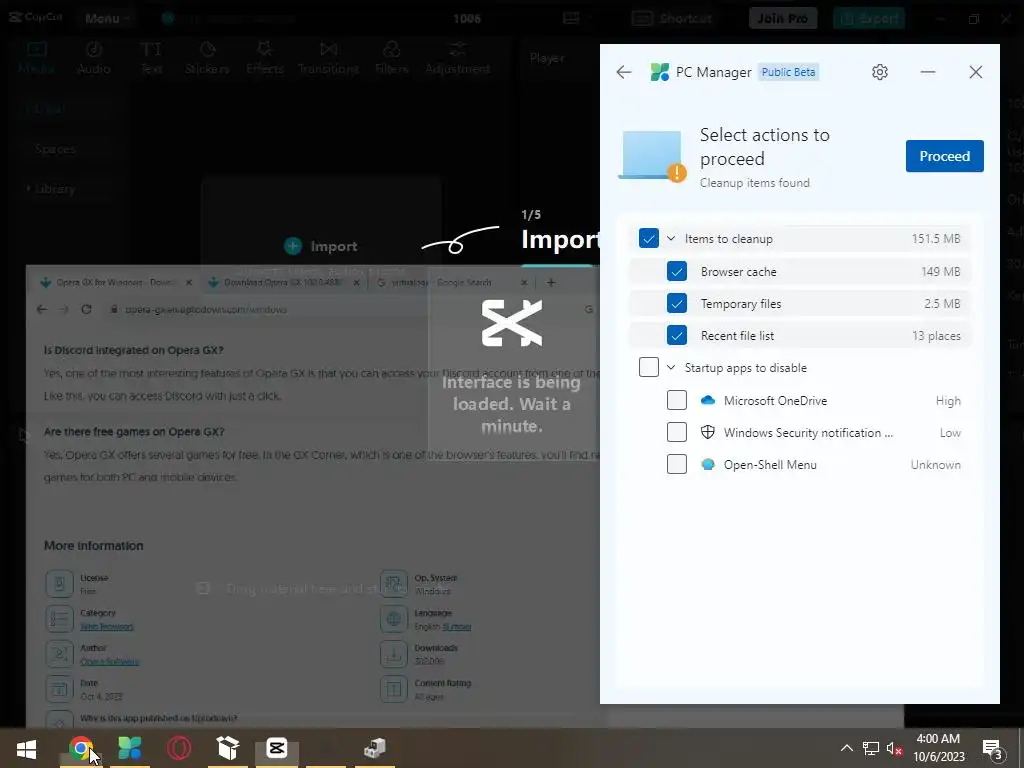Open CapCut Media tab
This screenshot has width=1024, height=768.
[36, 58]
